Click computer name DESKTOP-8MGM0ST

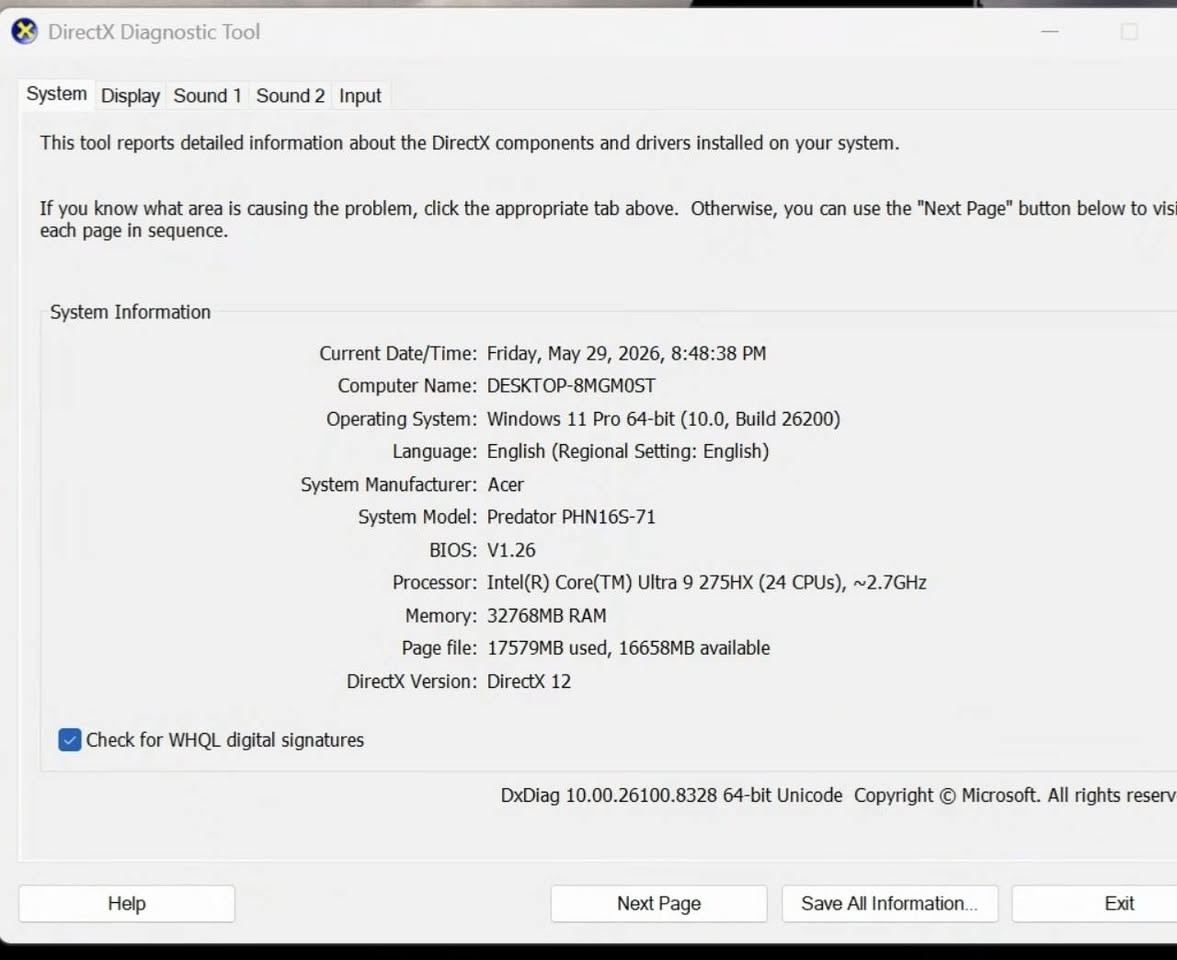click(x=571, y=386)
